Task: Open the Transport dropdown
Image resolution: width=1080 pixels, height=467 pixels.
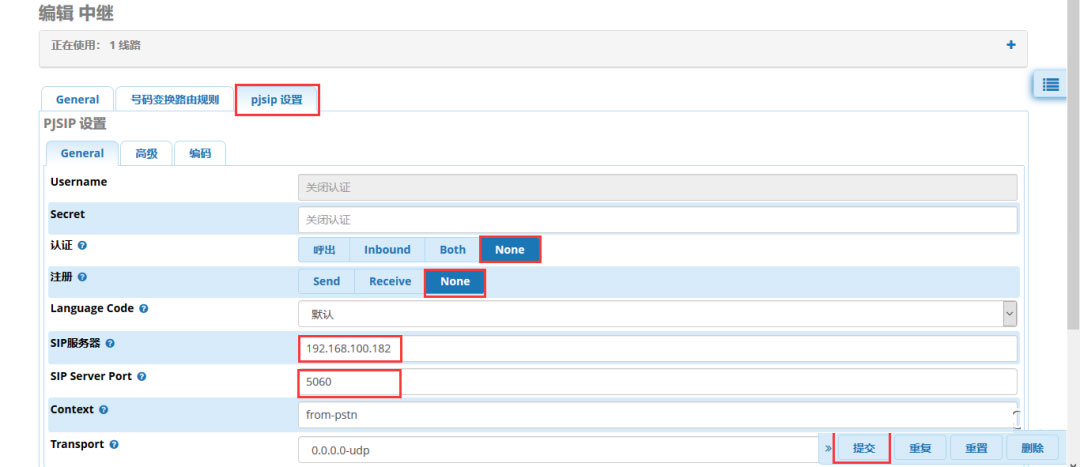Action: pos(560,451)
